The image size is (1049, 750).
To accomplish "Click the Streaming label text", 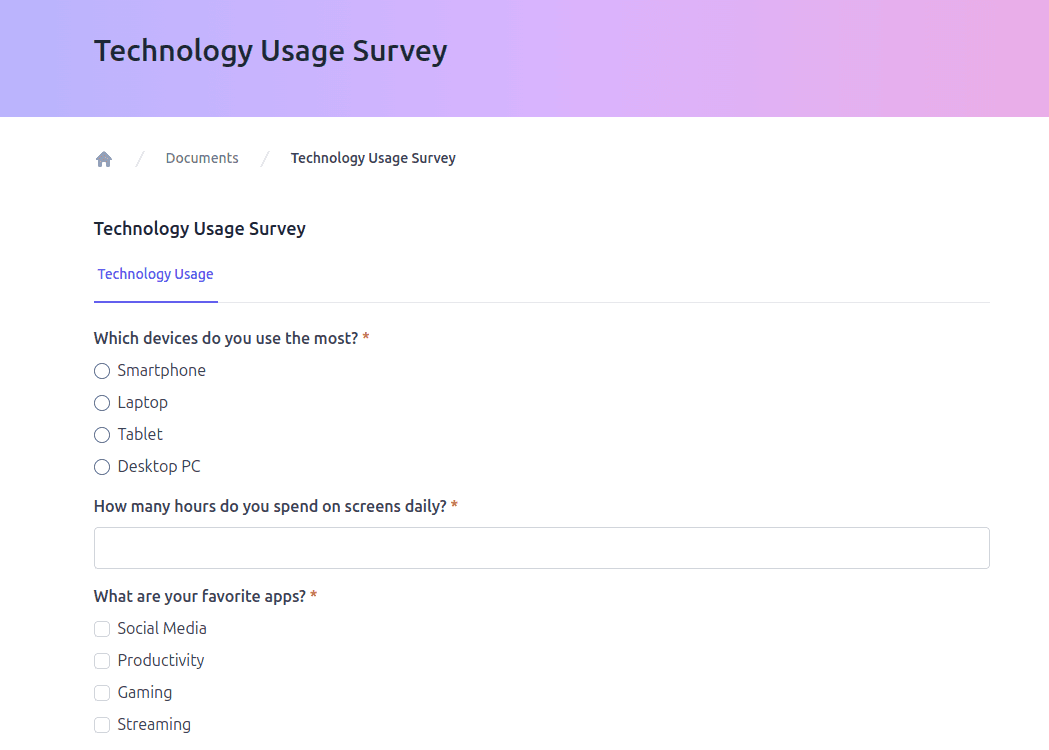I will (154, 725).
